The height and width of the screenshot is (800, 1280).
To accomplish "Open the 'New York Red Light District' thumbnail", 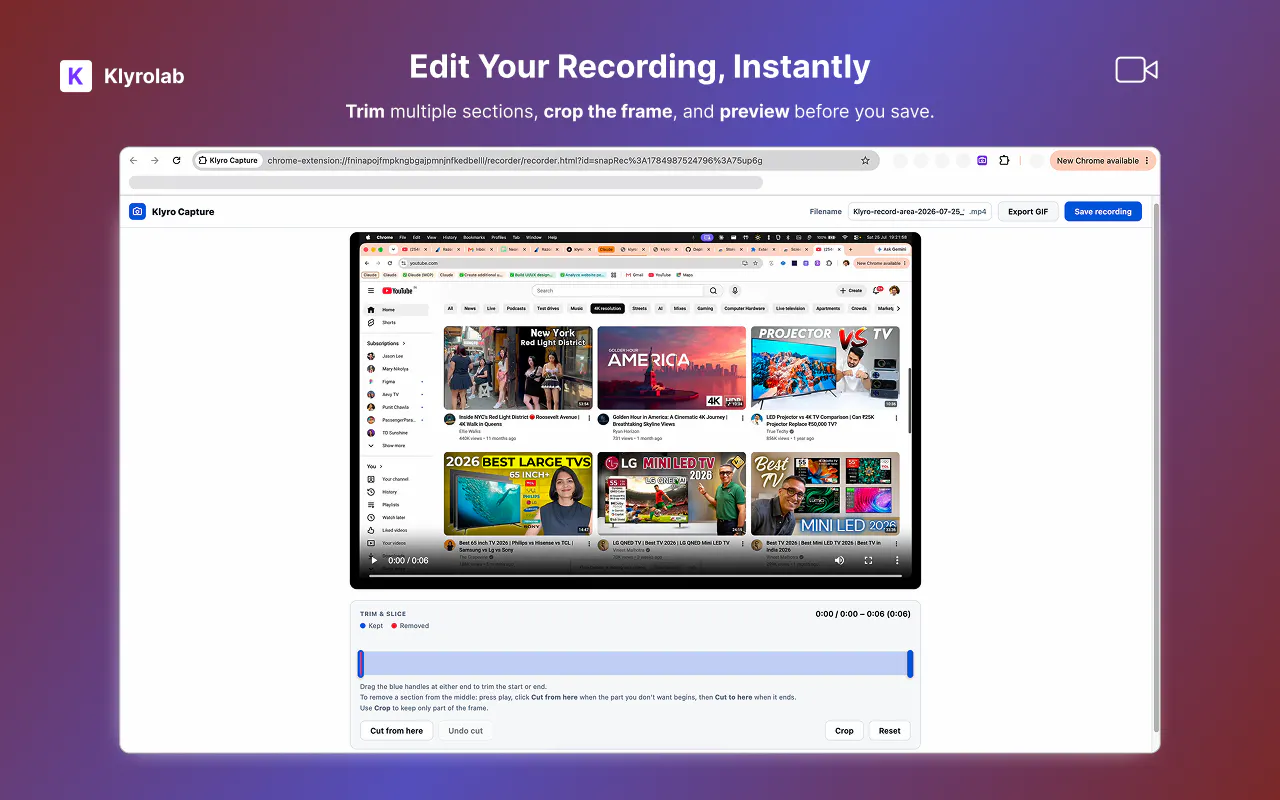I will [x=518, y=368].
